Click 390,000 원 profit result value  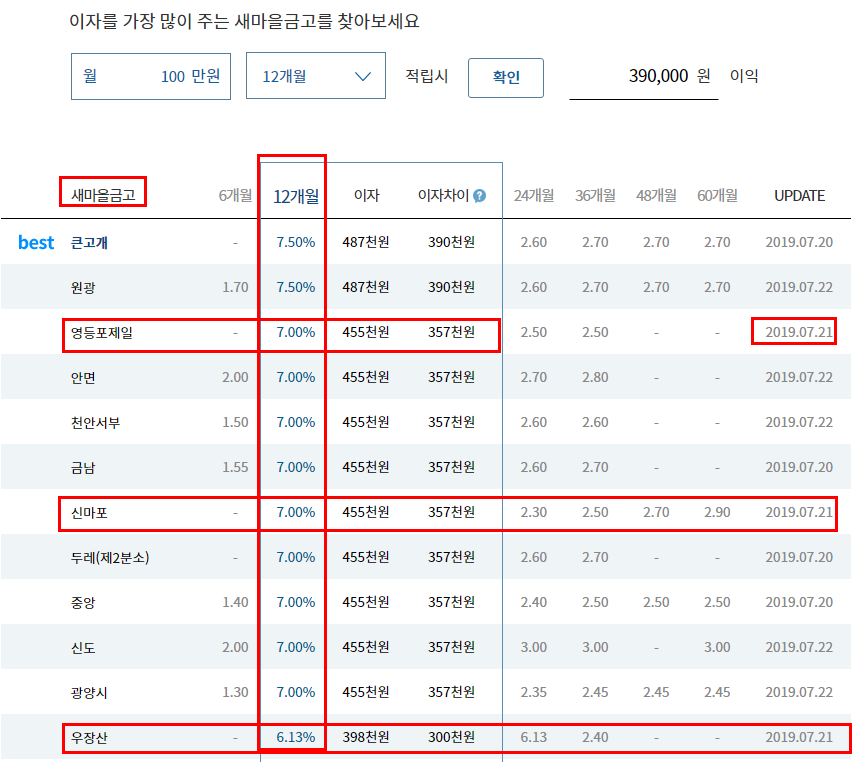[x=669, y=76]
